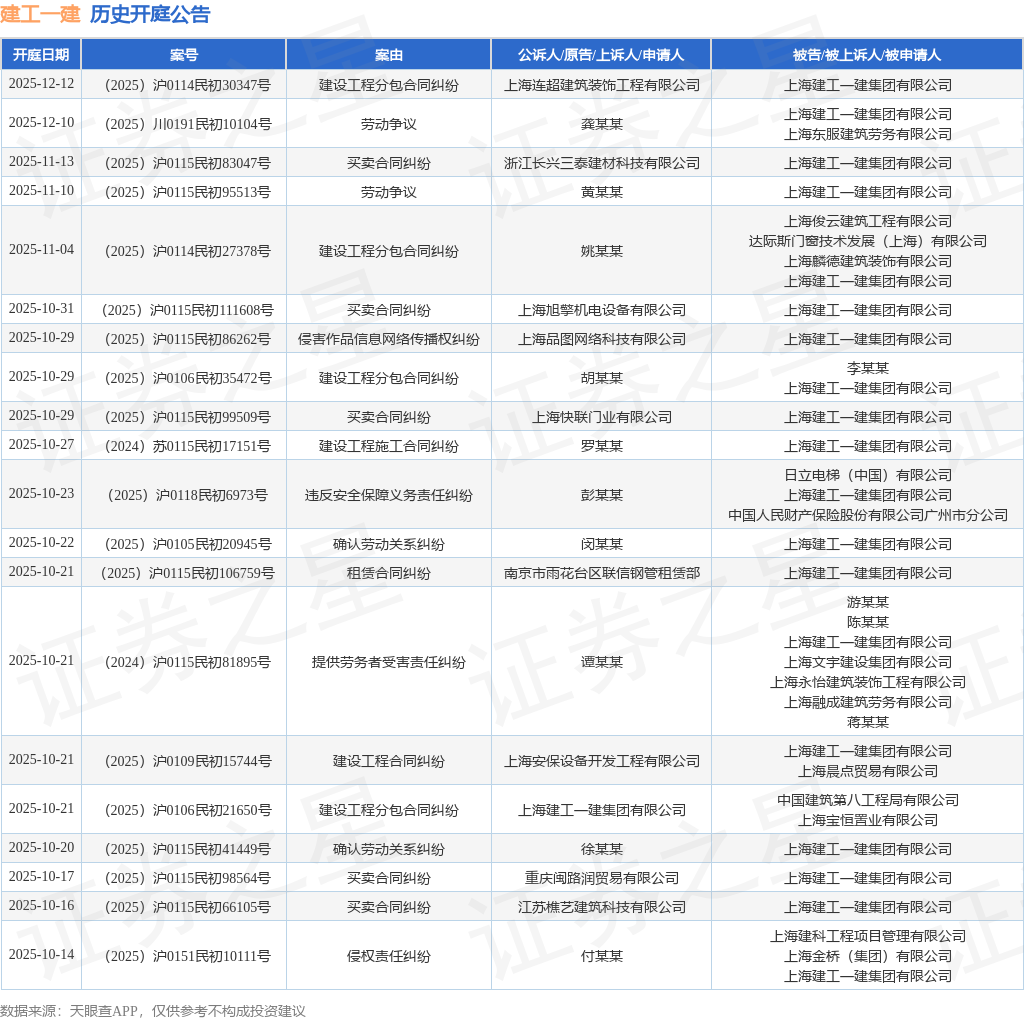The image size is (1024, 1020).
Task: Click the 开庭日期 column header
Action: pyautogui.click(x=41, y=55)
